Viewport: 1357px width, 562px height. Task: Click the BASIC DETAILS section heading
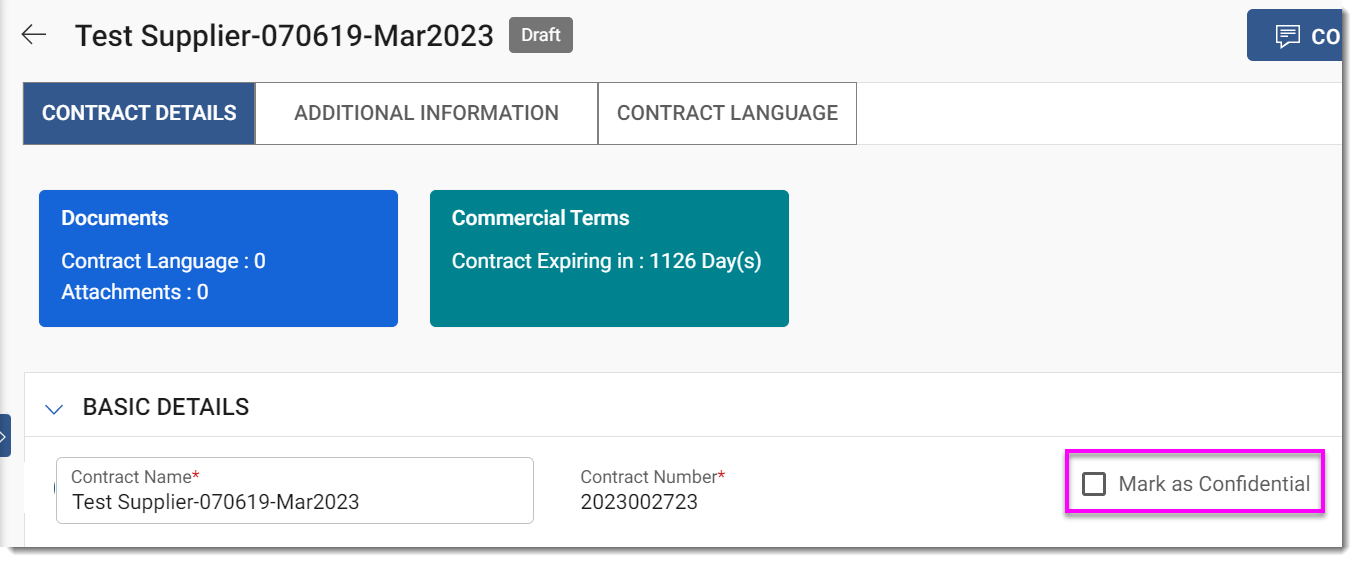166,407
